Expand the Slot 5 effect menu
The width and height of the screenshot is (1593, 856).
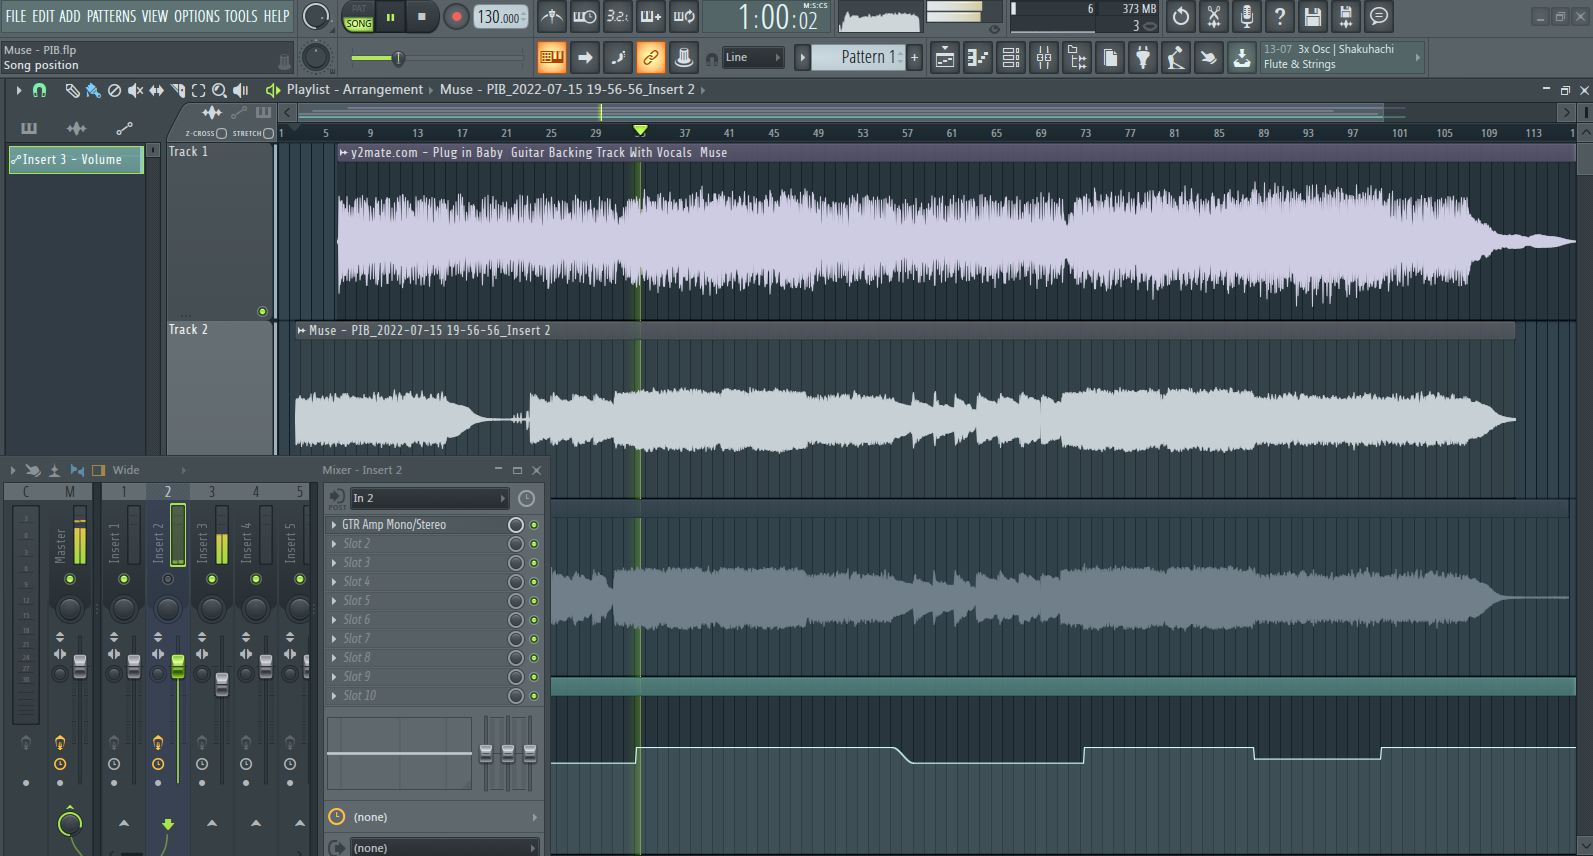click(x=334, y=601)
